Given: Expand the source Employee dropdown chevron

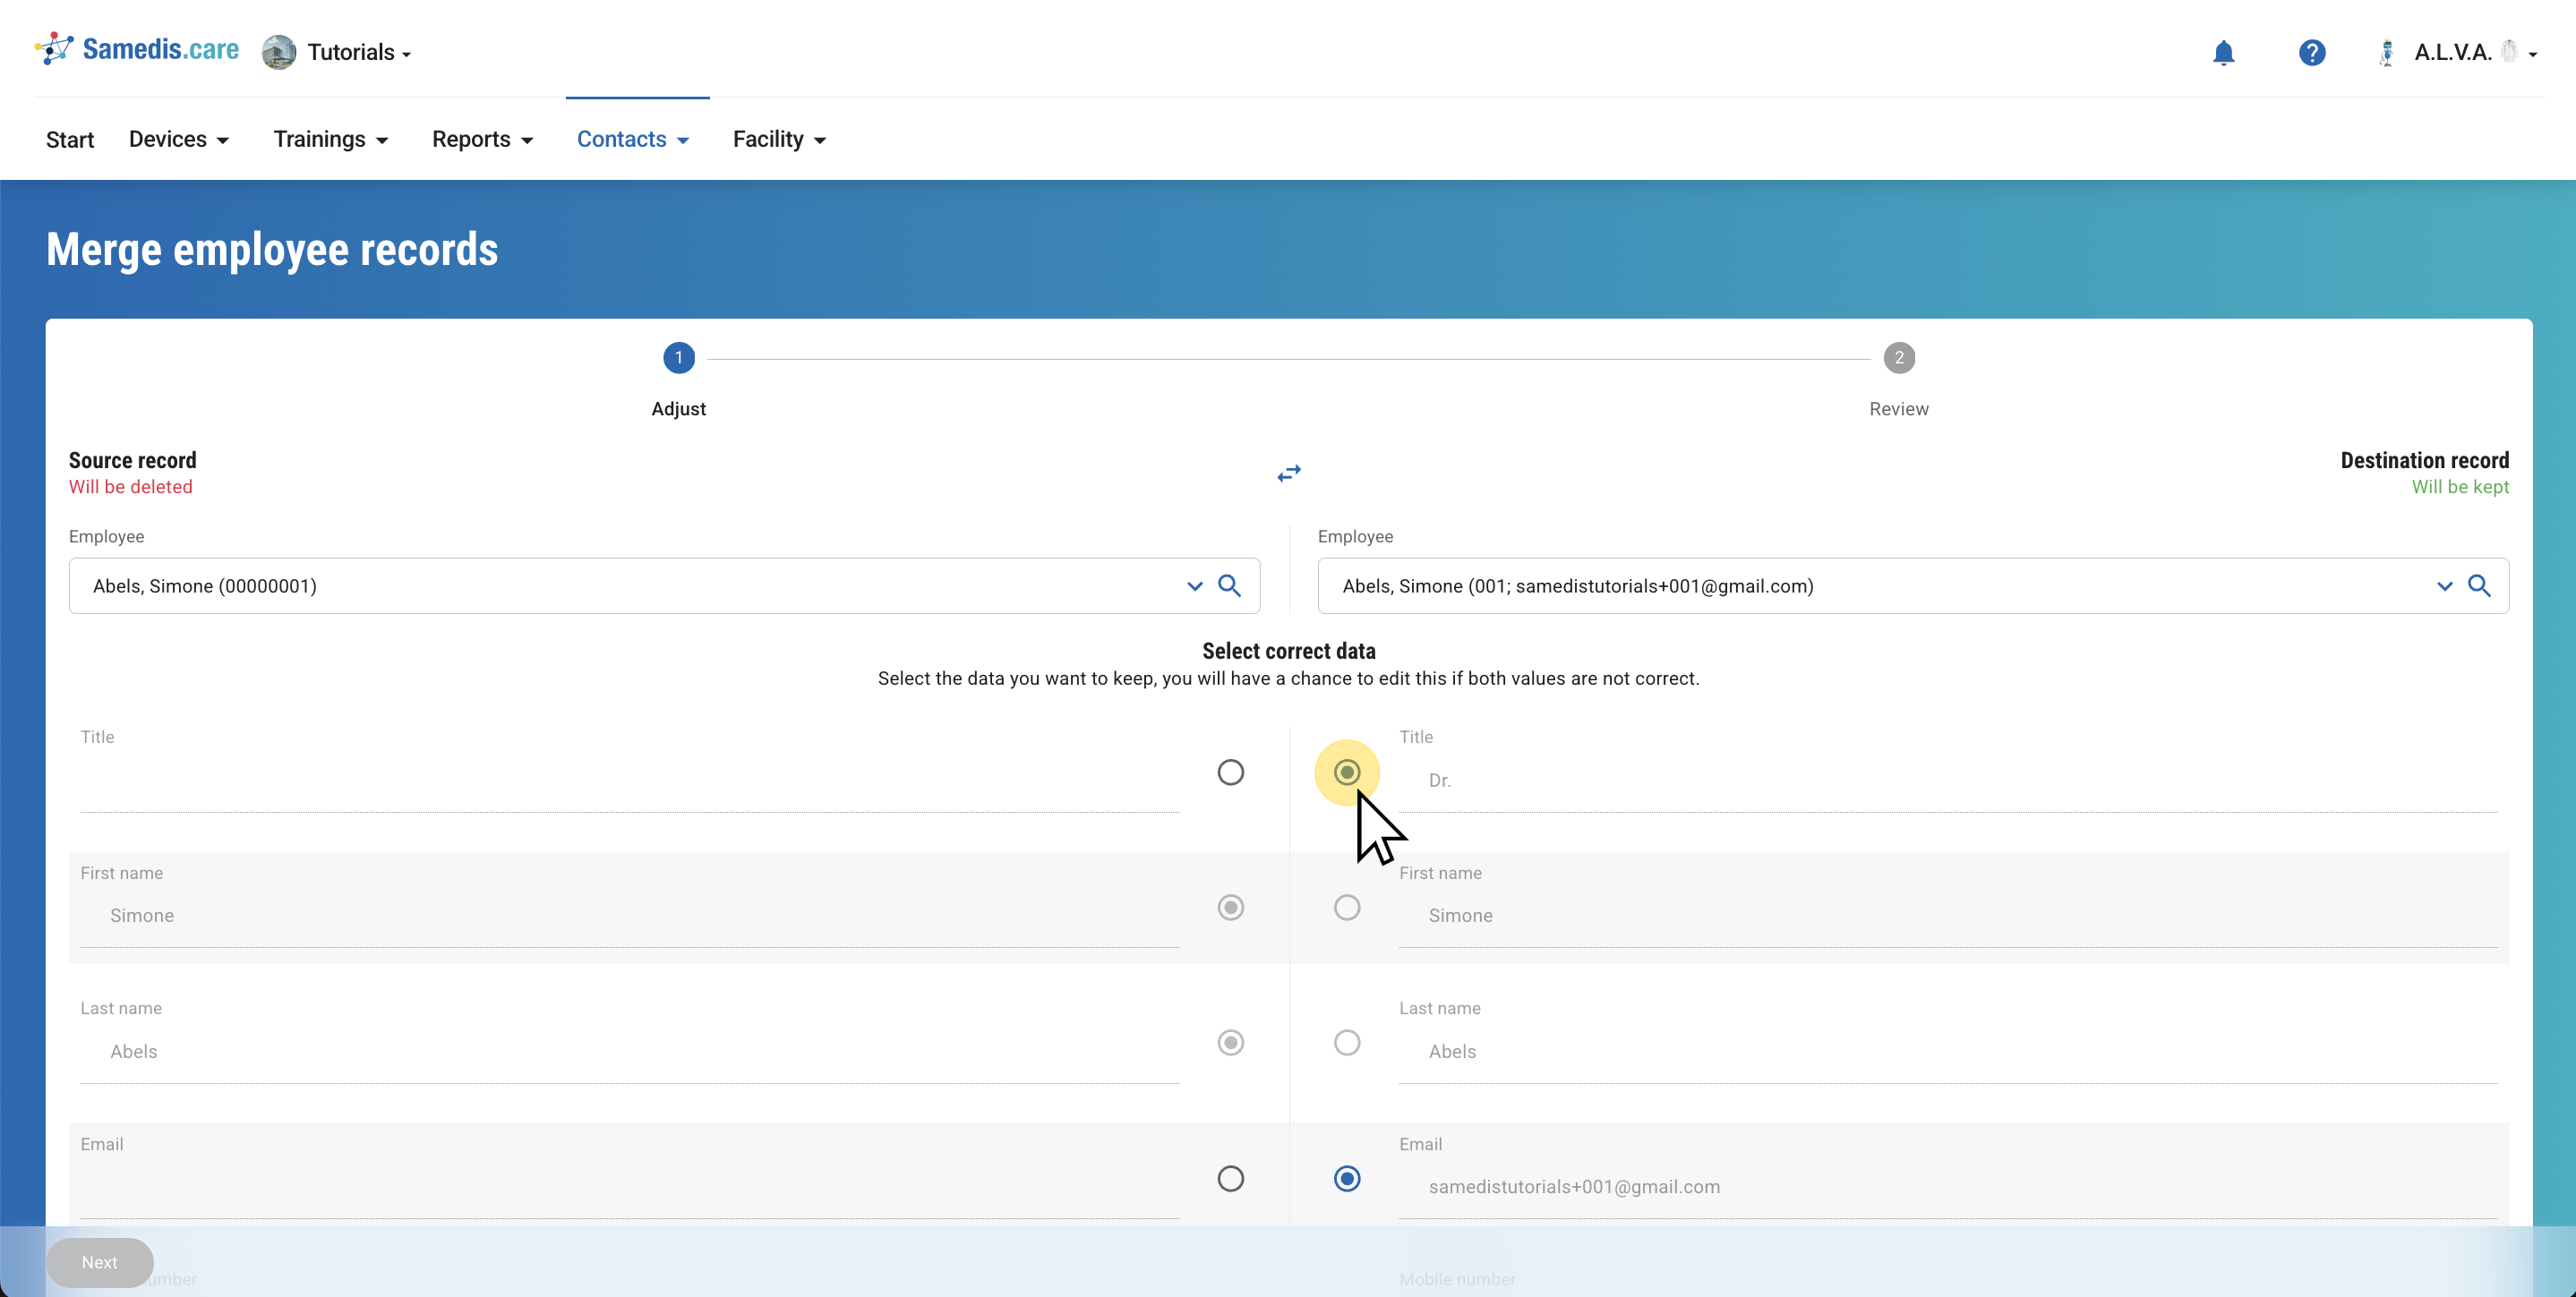Looking at the screenshot, I should click(1194, 586).
